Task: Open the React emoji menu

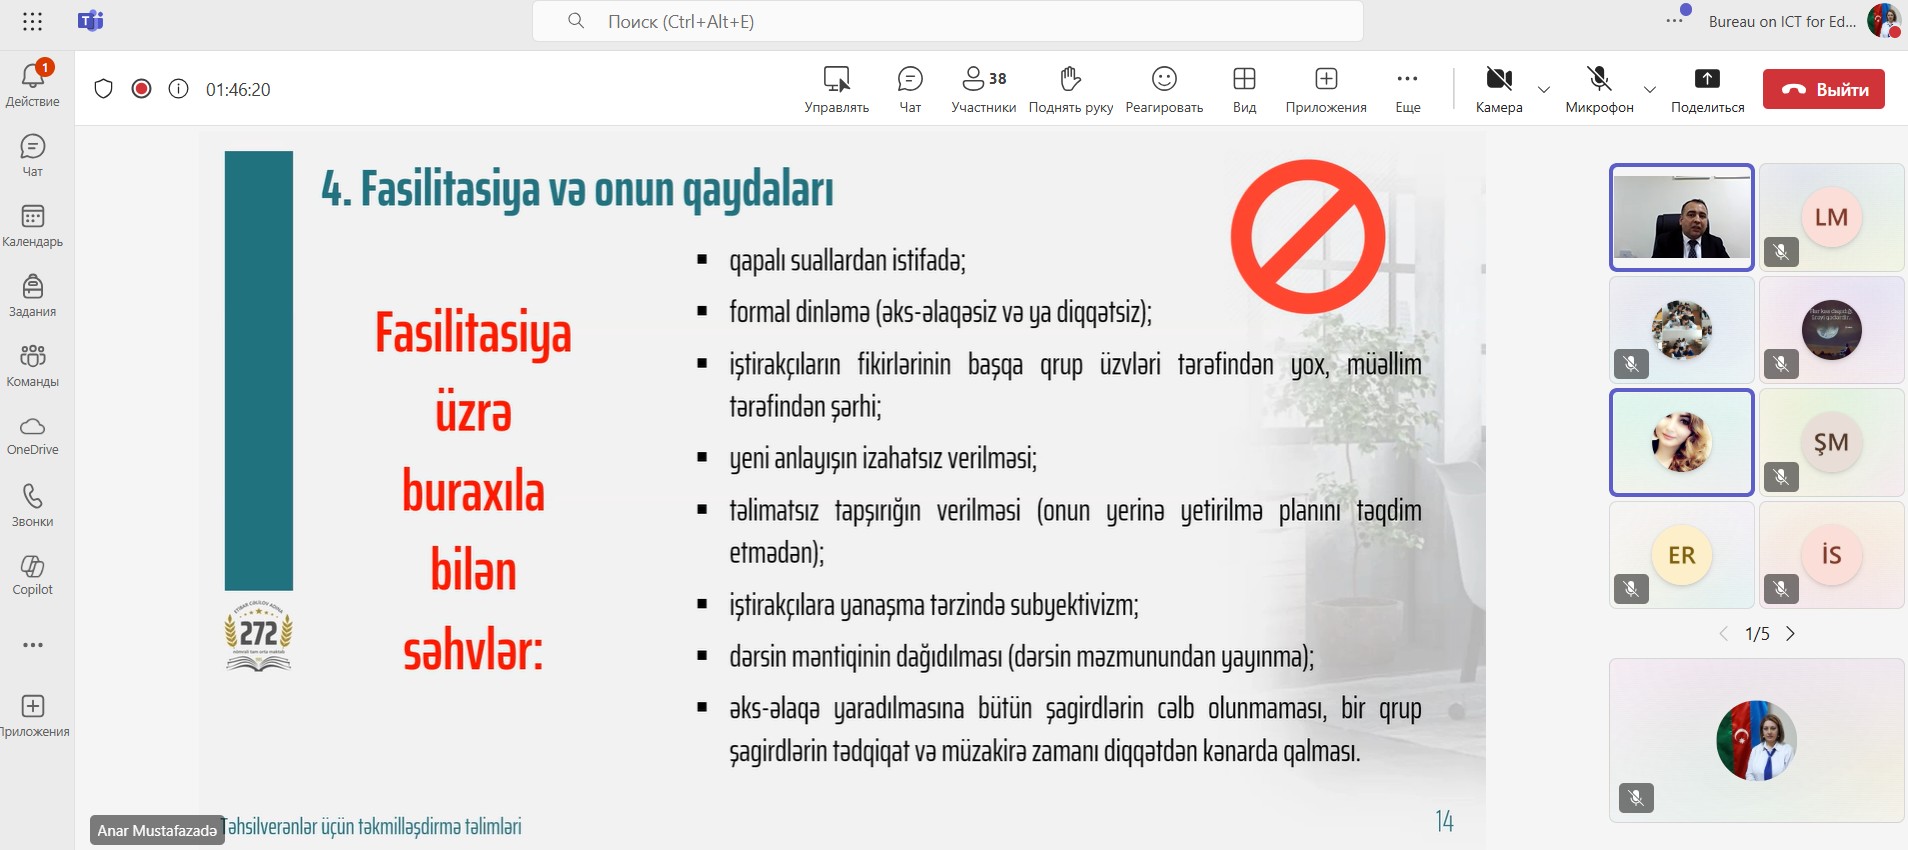Action: 1164,89
